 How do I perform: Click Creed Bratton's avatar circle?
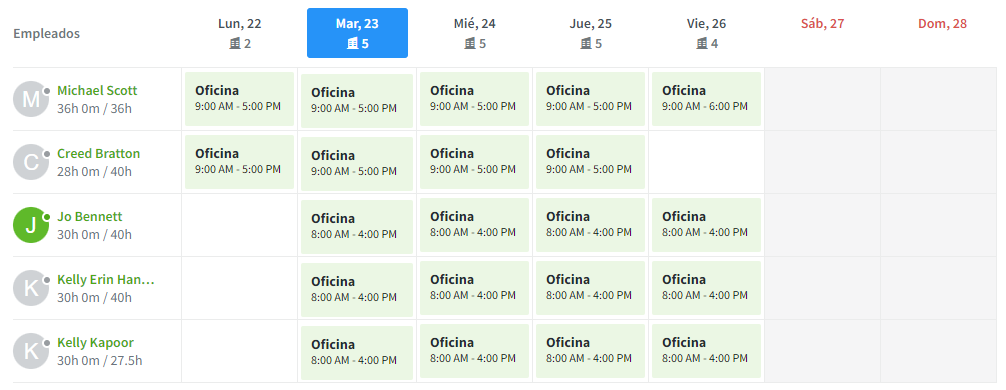(31, 162)
